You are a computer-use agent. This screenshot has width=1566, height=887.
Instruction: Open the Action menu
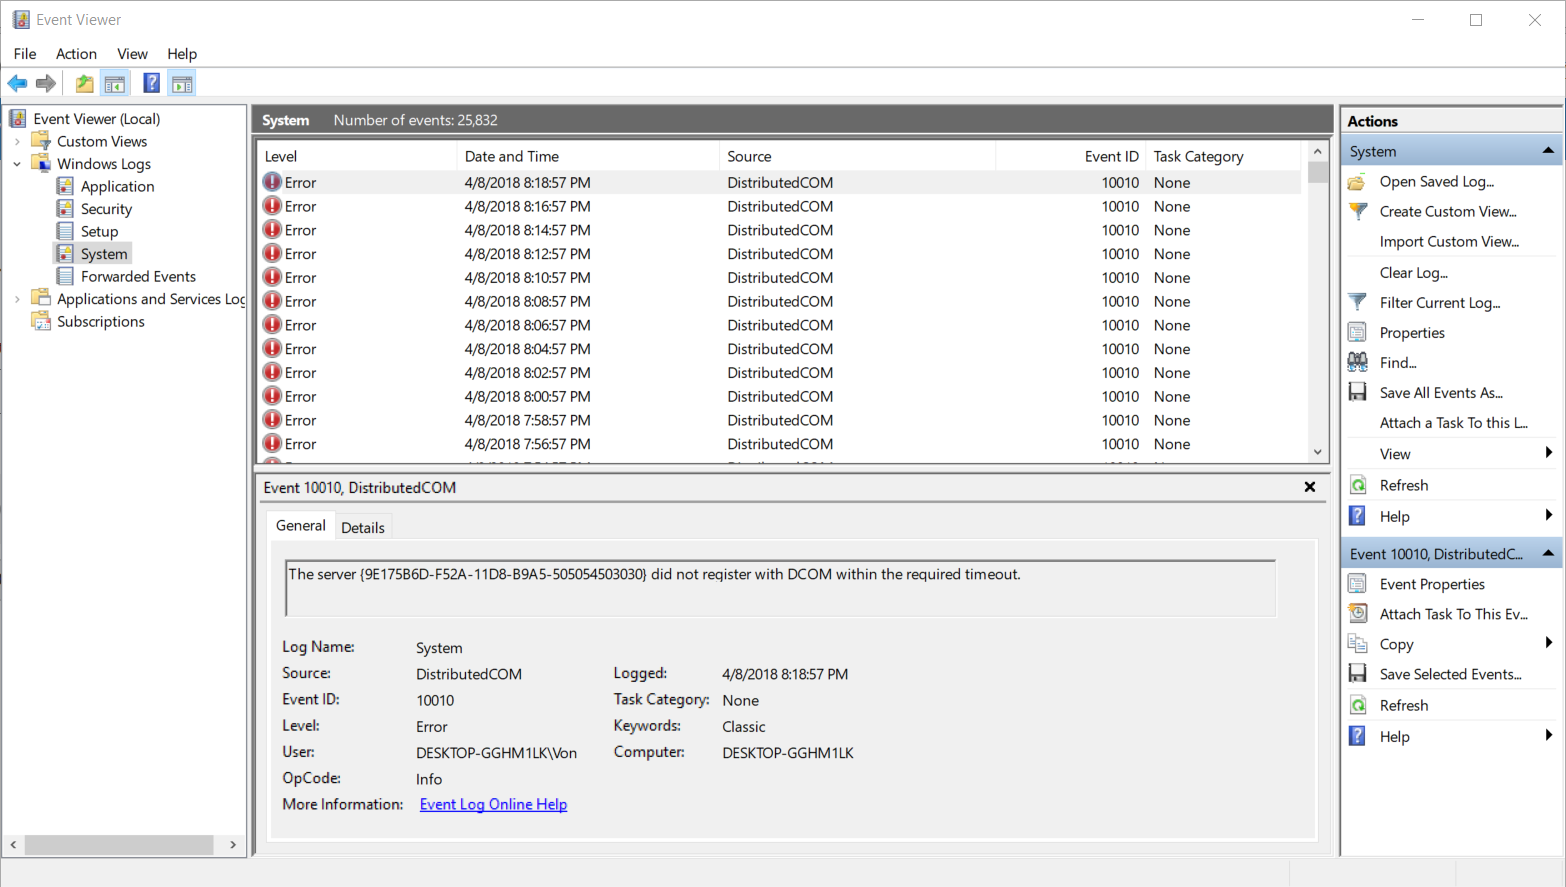click(76, 54)
